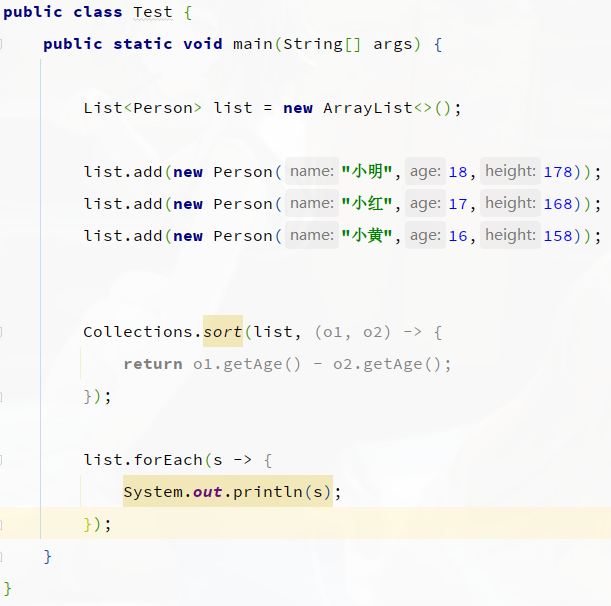This screenshot has height=606, width=611.
Task: Click the o2.getAge() call
Action: 387,364
